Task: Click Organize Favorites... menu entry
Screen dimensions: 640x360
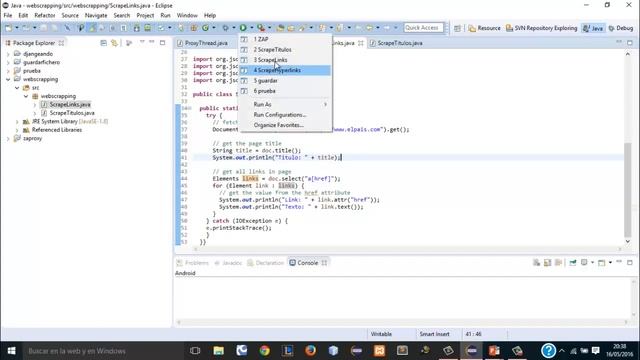Action: click(x=285, y=125)
